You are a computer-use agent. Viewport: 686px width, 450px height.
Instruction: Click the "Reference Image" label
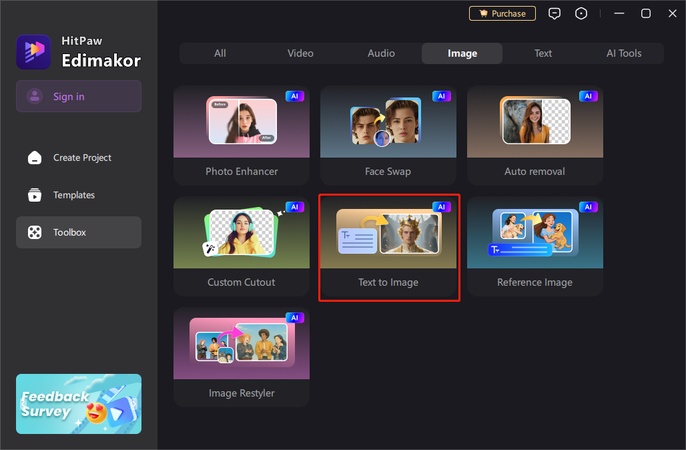[x=535, y=282]
